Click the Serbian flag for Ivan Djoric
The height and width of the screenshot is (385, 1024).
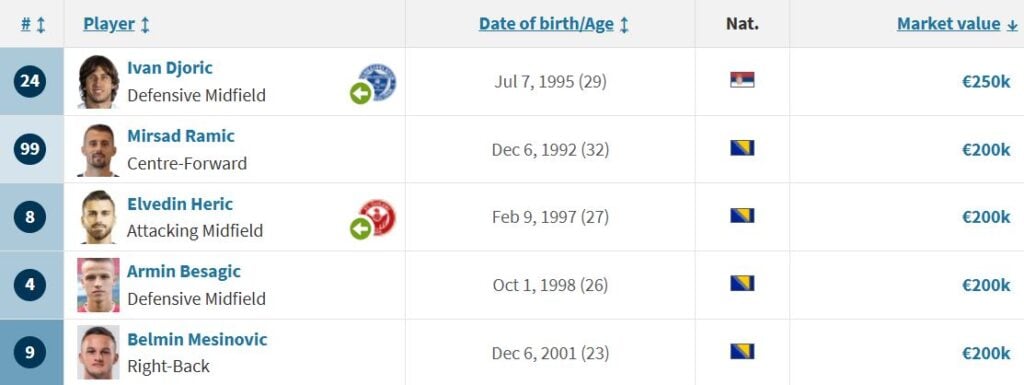pos(742,80)
